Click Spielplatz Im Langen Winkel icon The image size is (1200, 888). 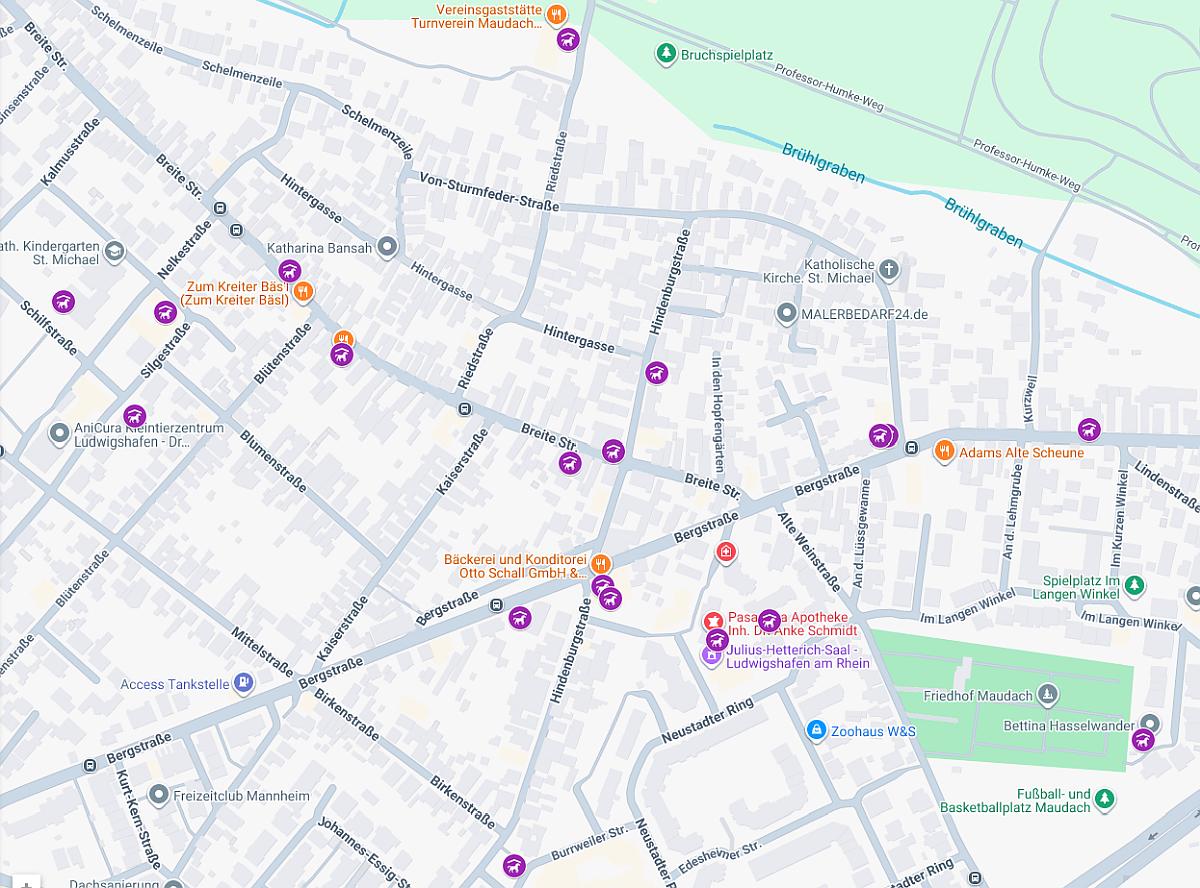[x=1133, y=586]
